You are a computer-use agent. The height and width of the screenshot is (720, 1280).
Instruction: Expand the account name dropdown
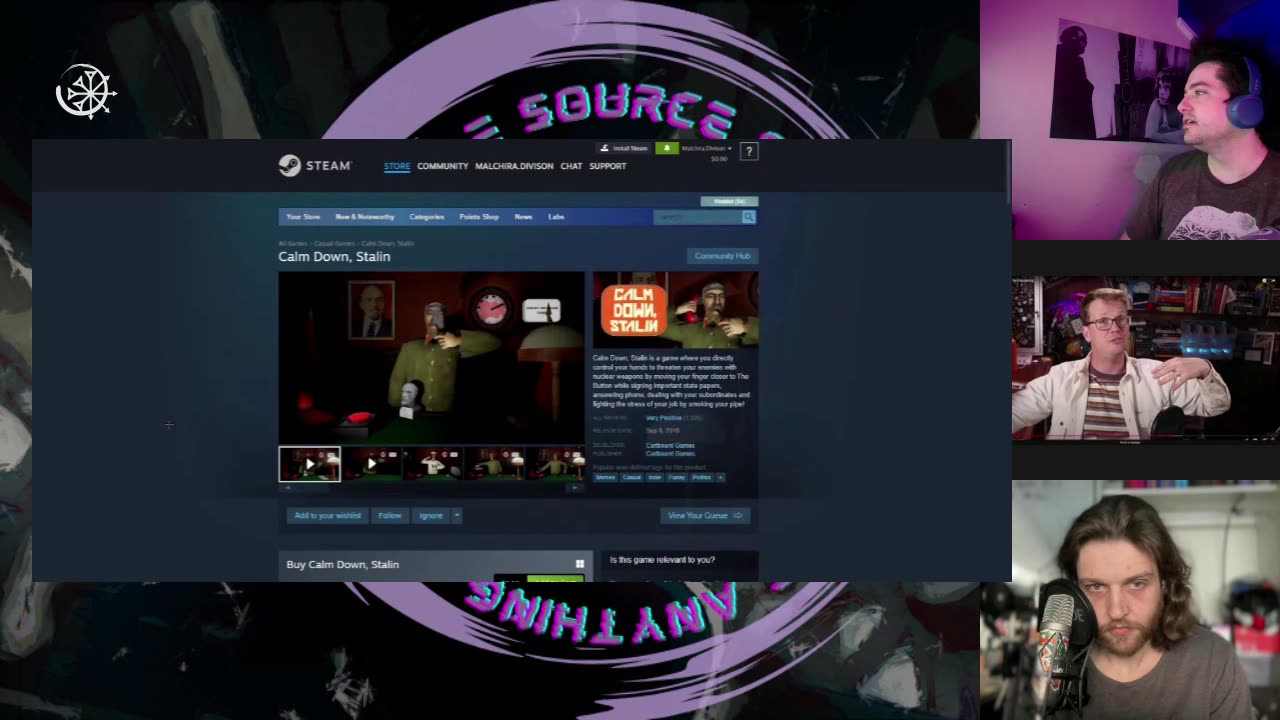pyautogui.click(x=706, y=148)
